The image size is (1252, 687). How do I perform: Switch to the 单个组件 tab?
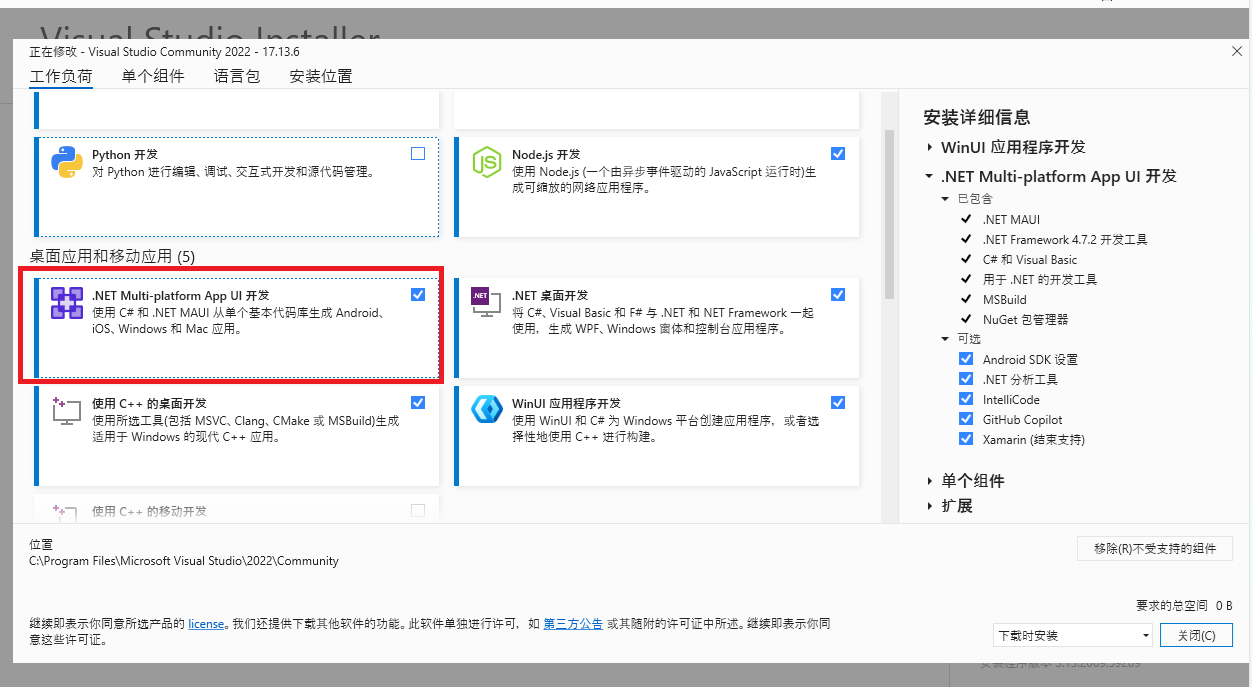153,76
